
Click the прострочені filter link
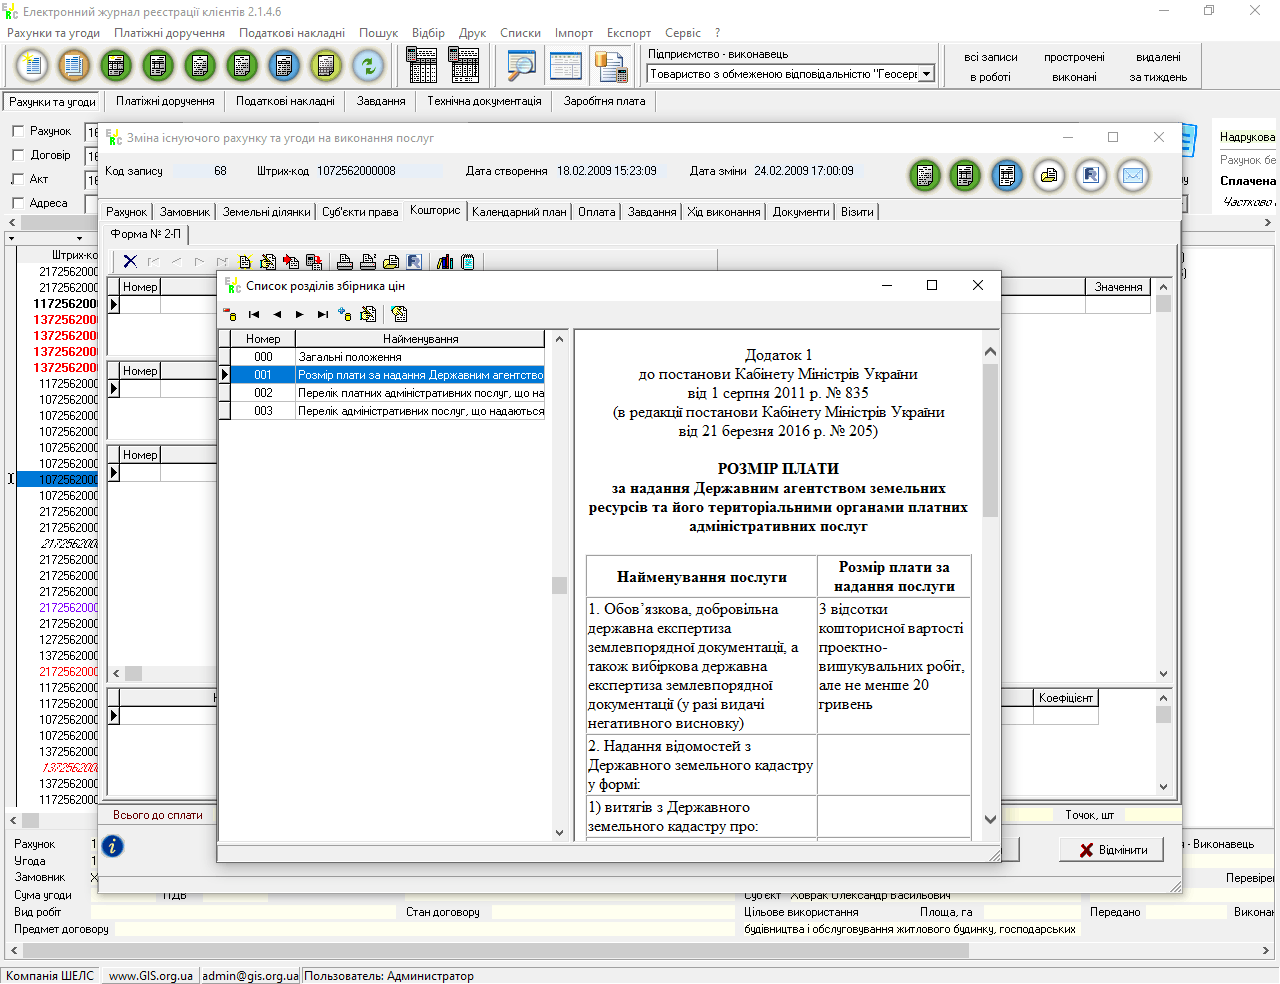pos(1074,57)
